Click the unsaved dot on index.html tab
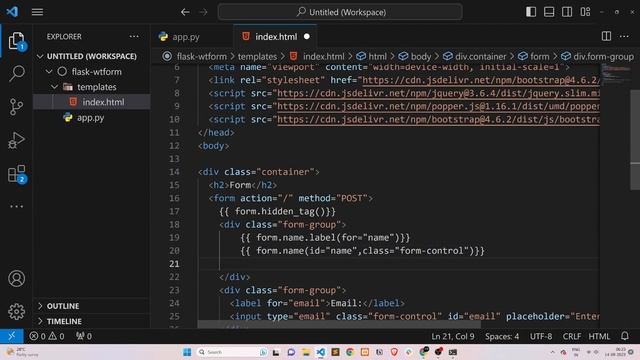640x360 pixels. tap(307, 37)
